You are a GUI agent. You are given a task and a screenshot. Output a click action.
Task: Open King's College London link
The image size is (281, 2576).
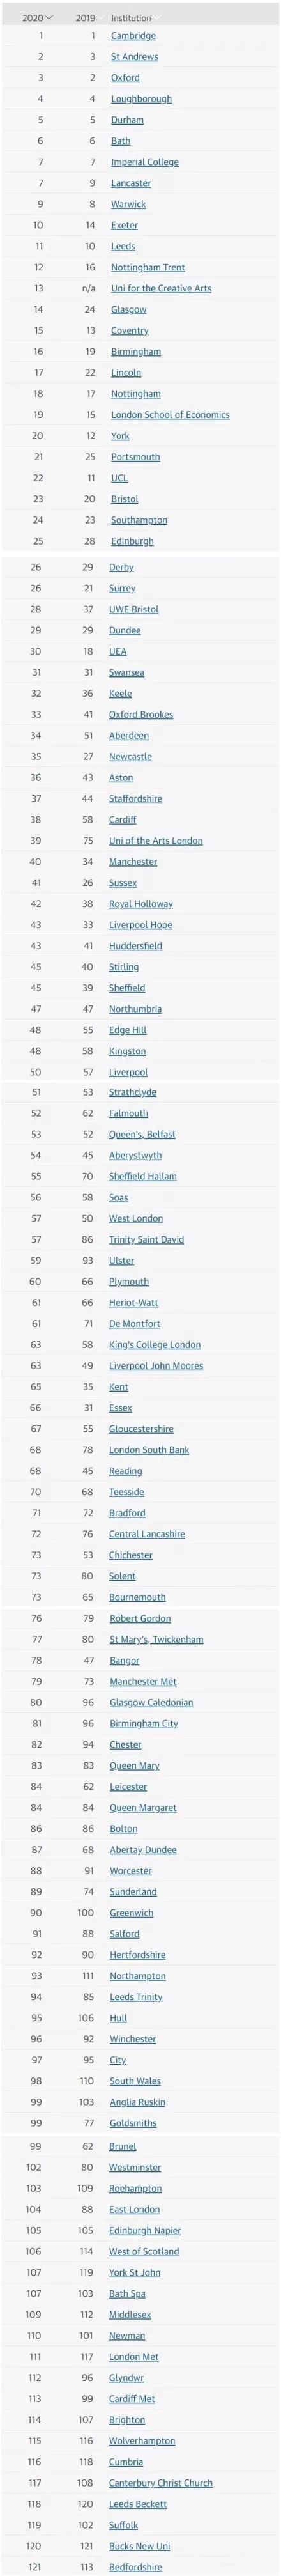click(x=155, y=1345)
